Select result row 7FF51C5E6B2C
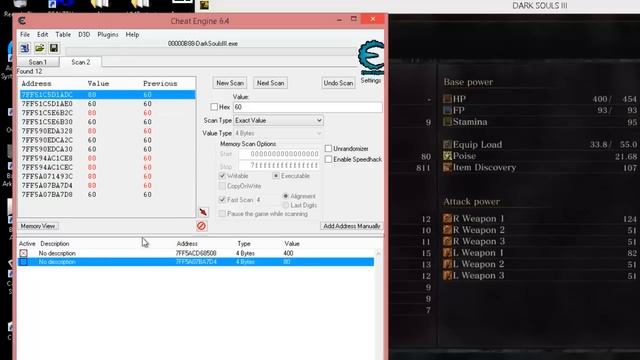Viewport: 640px width, 360px height. (108, 113)
